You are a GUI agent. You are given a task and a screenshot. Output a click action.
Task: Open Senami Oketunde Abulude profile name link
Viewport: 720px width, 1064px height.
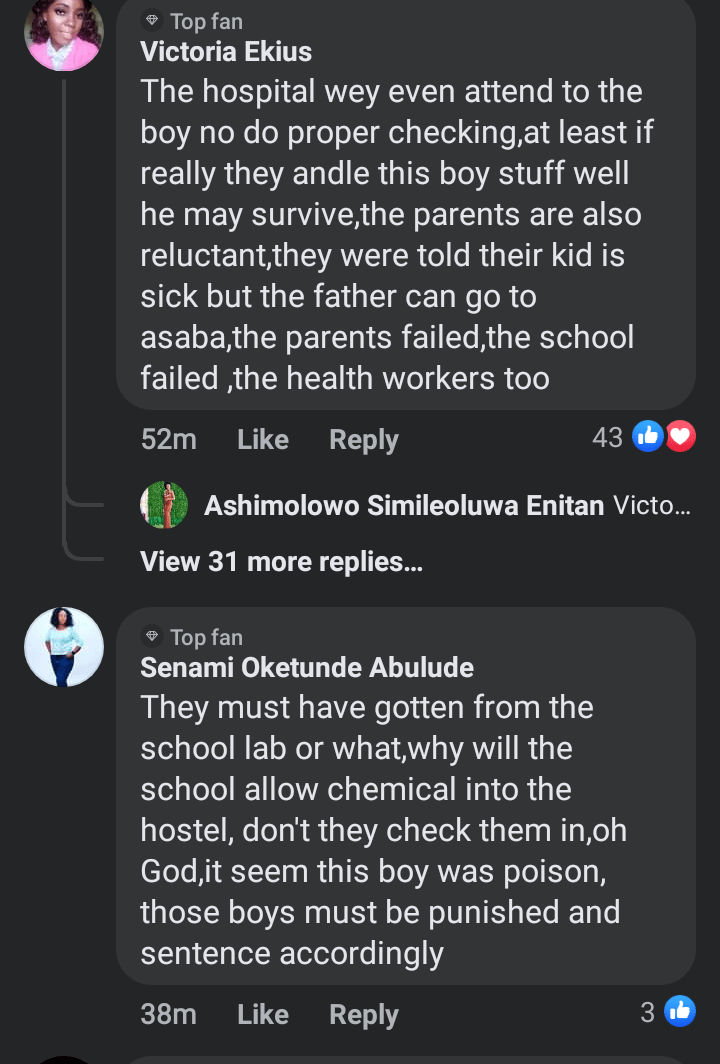(x=307, y=667)
